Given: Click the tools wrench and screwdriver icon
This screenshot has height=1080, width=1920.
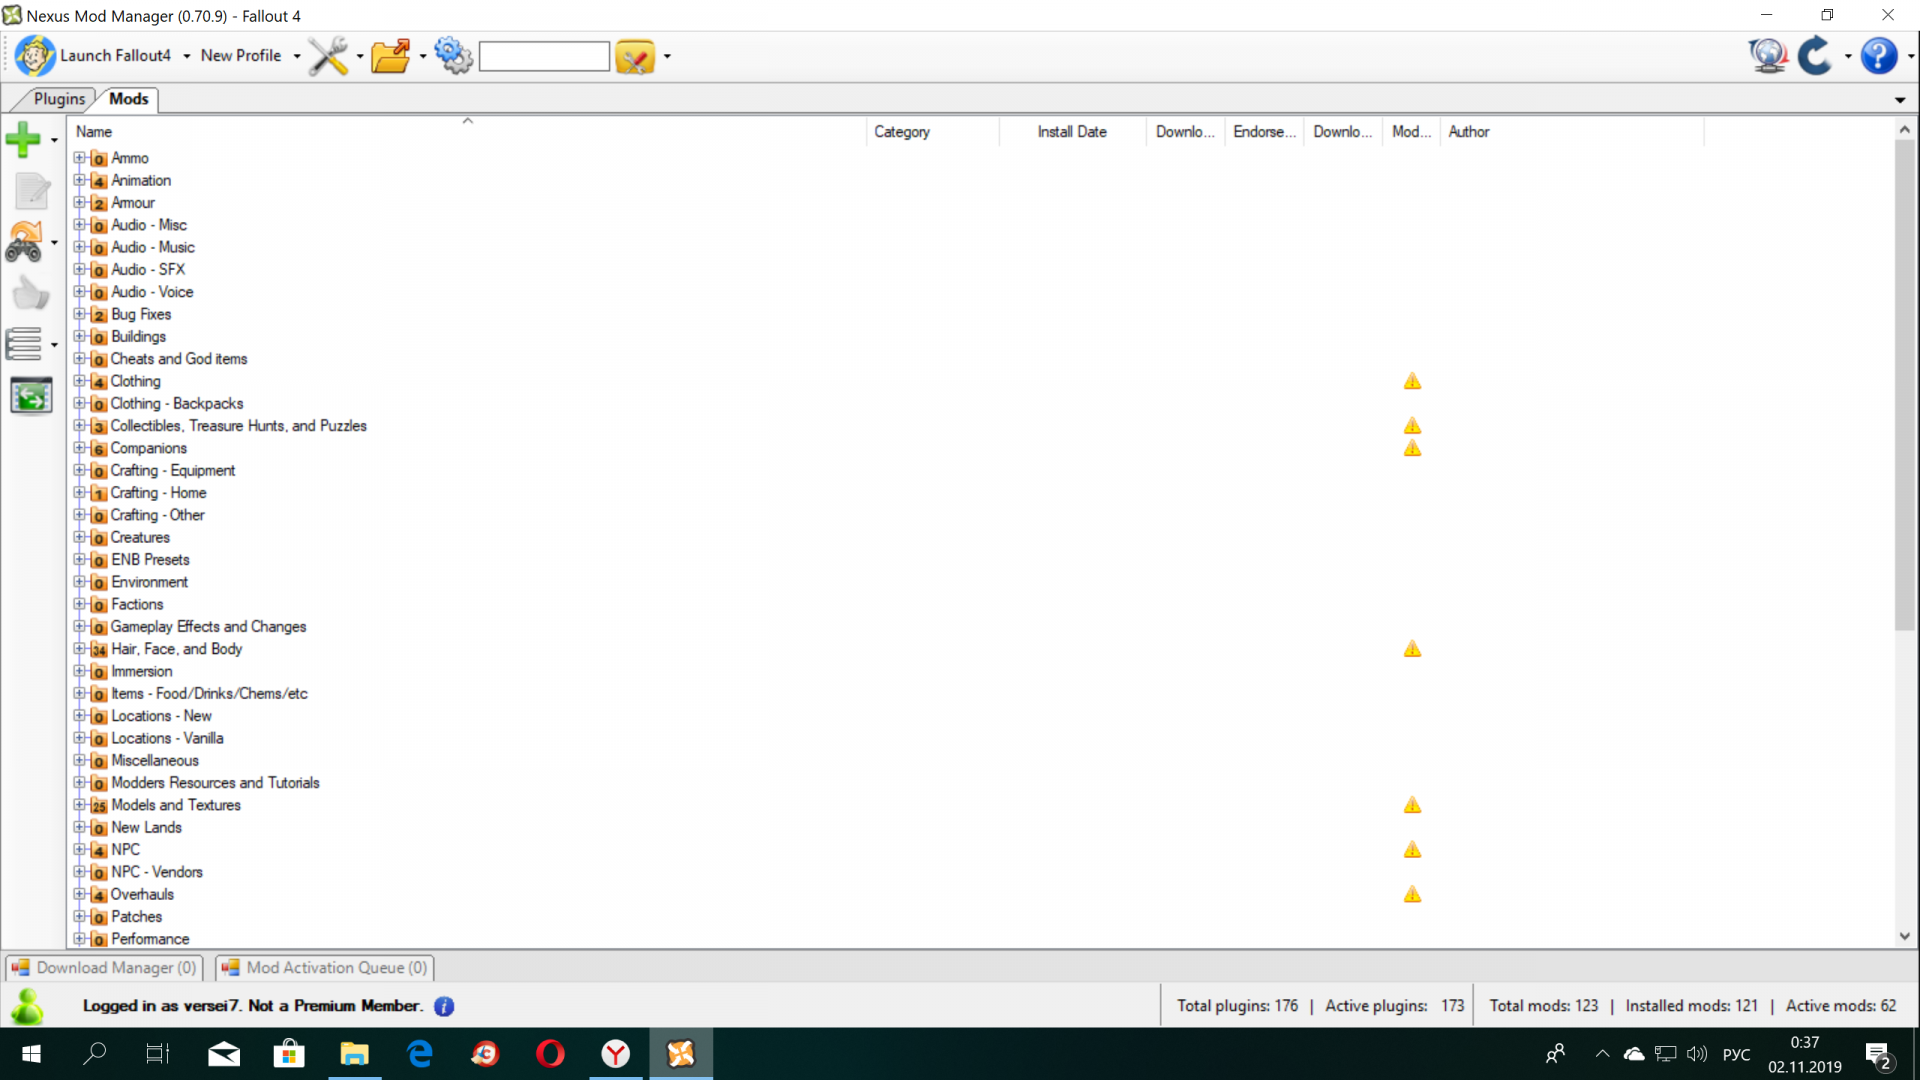Looking at the screenshot, I should tap(328, 56).
